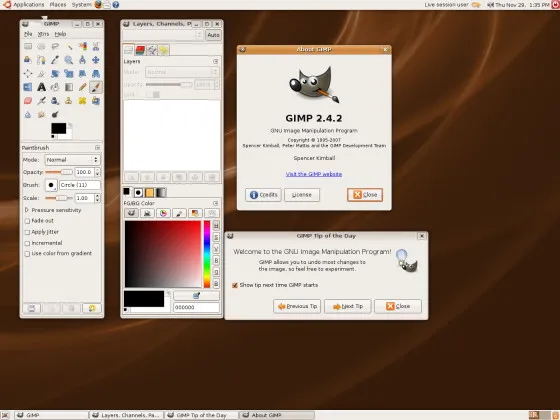
Task: Select the S radio button in color selector
Action: pyautogui.click(x=216, y=237)
